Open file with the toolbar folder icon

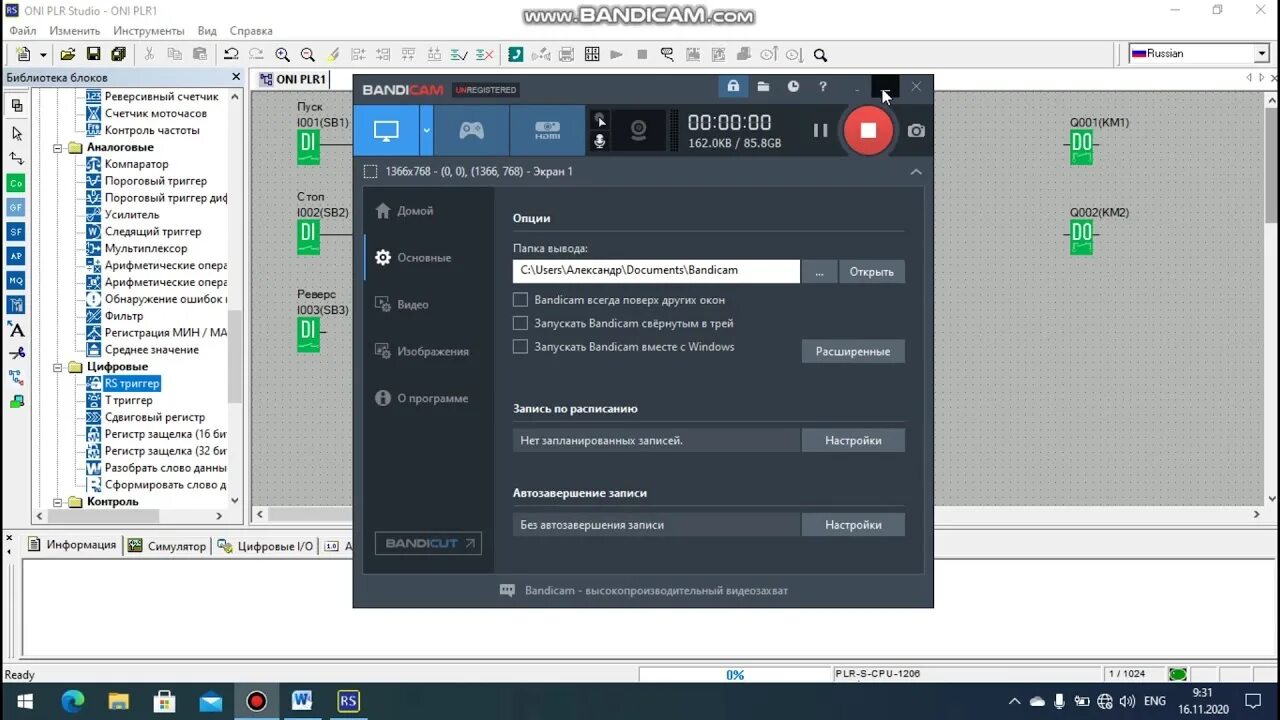(68, 55)
